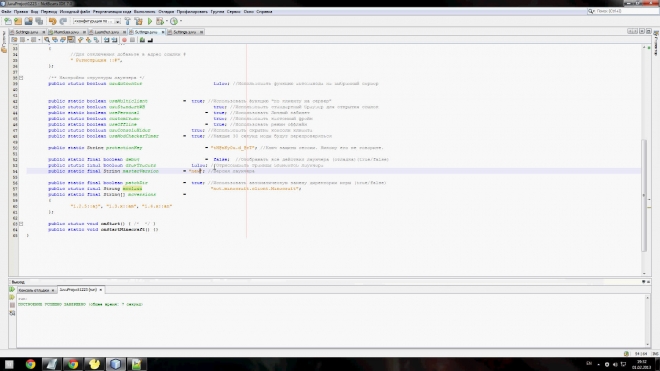This screenshot has height=371, width=660.
Task: Click the Profile Project clock icon
Action: click(173, 21)
